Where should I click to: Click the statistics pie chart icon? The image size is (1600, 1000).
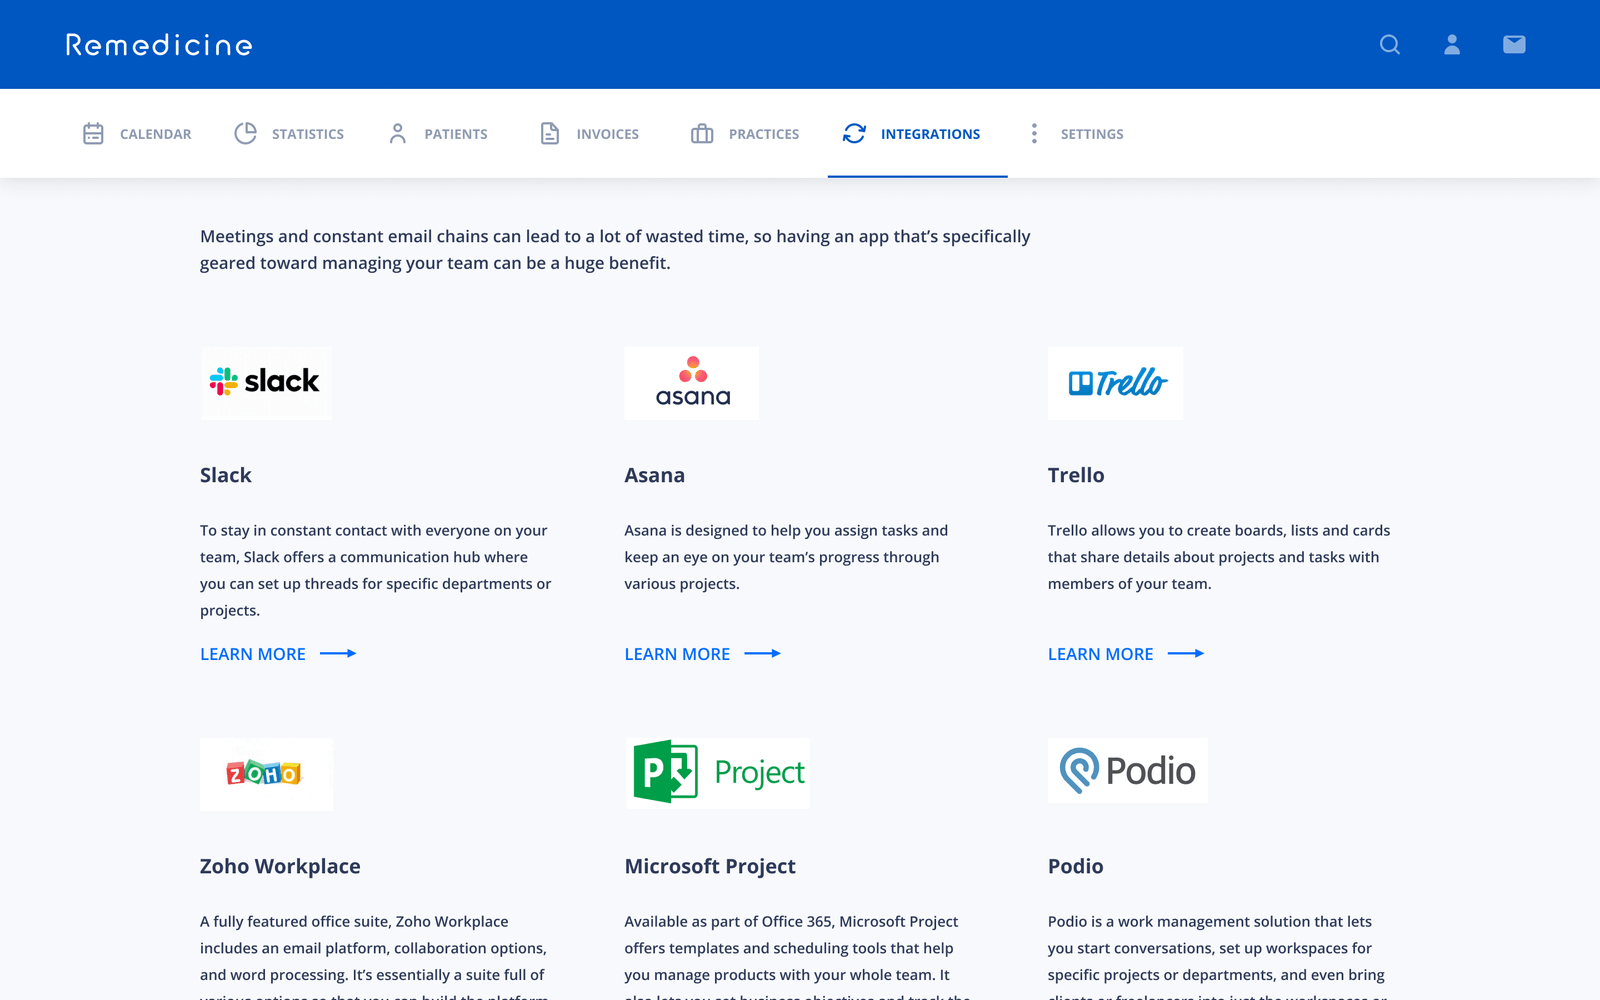(245, 134)
